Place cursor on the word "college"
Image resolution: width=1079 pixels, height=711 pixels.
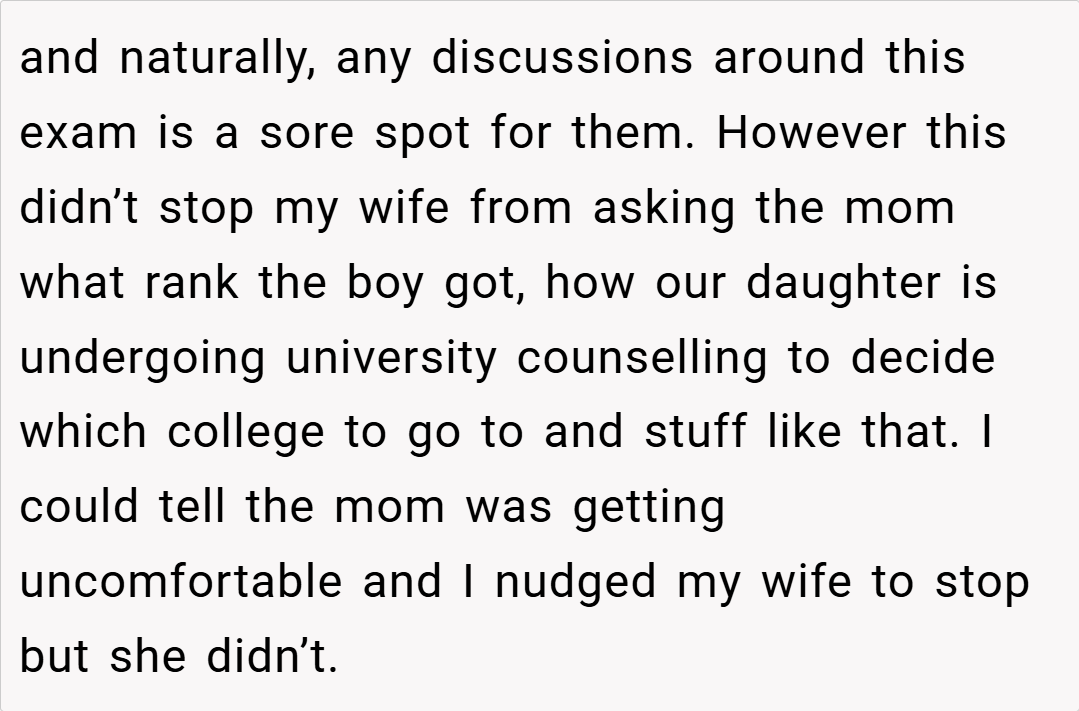pos(246,434)
